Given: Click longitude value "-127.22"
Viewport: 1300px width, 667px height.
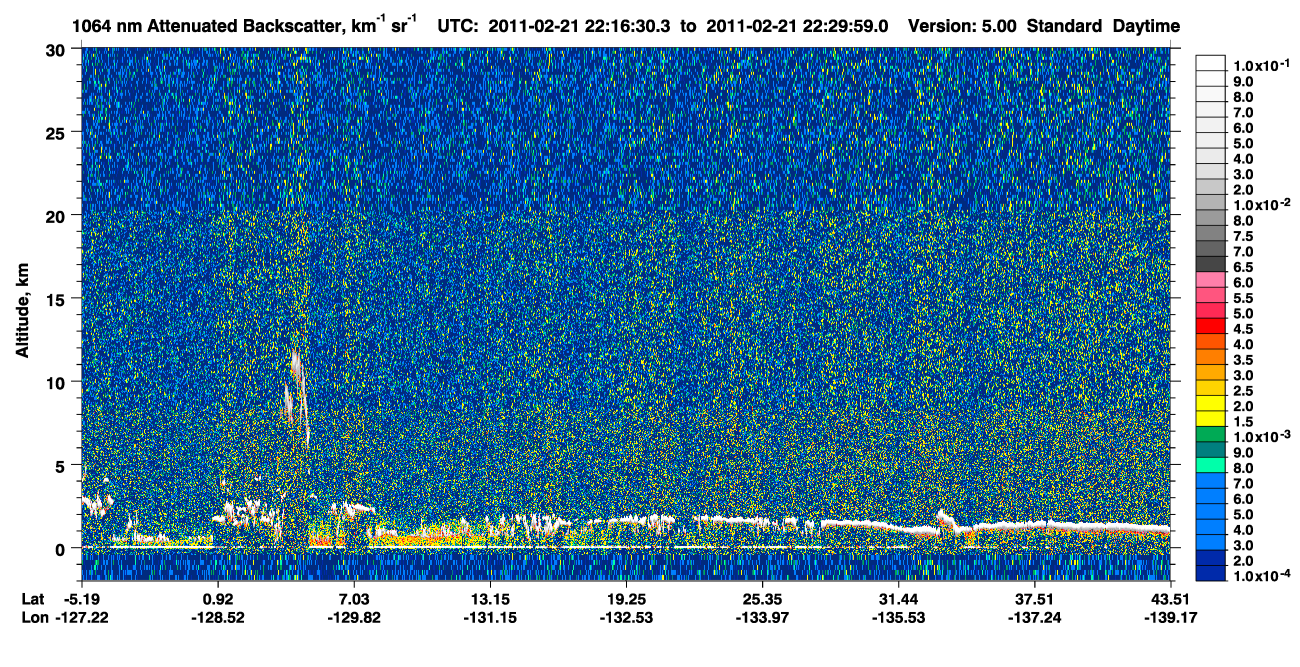Looking at the screenshot, I should (82, 617).
